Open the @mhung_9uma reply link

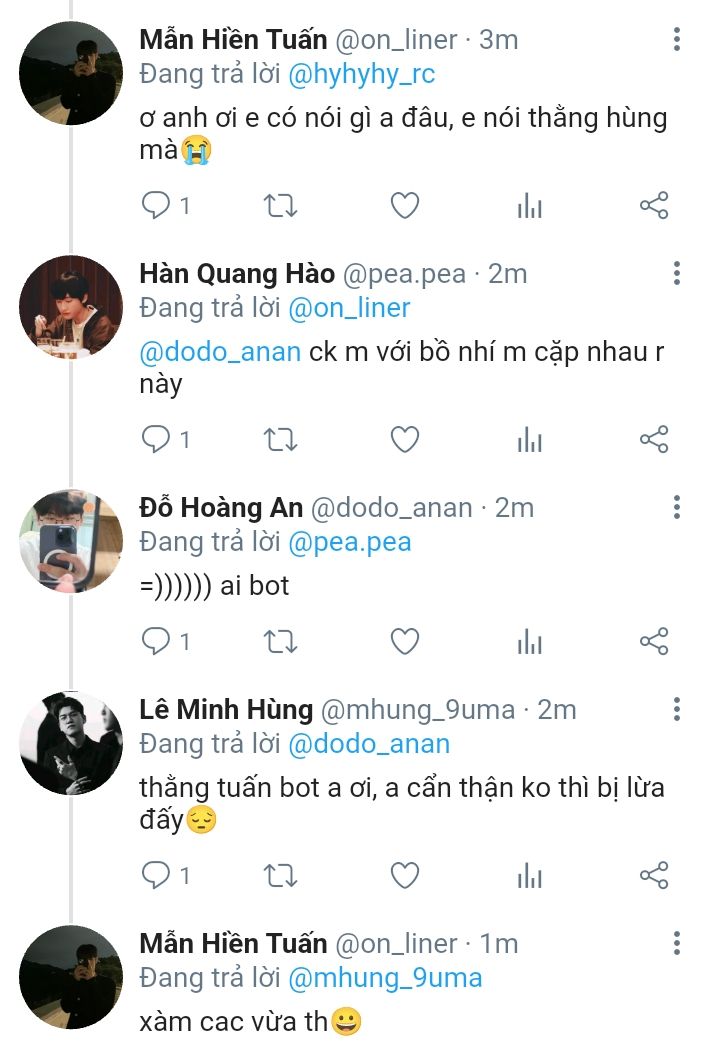pos(385,977)
